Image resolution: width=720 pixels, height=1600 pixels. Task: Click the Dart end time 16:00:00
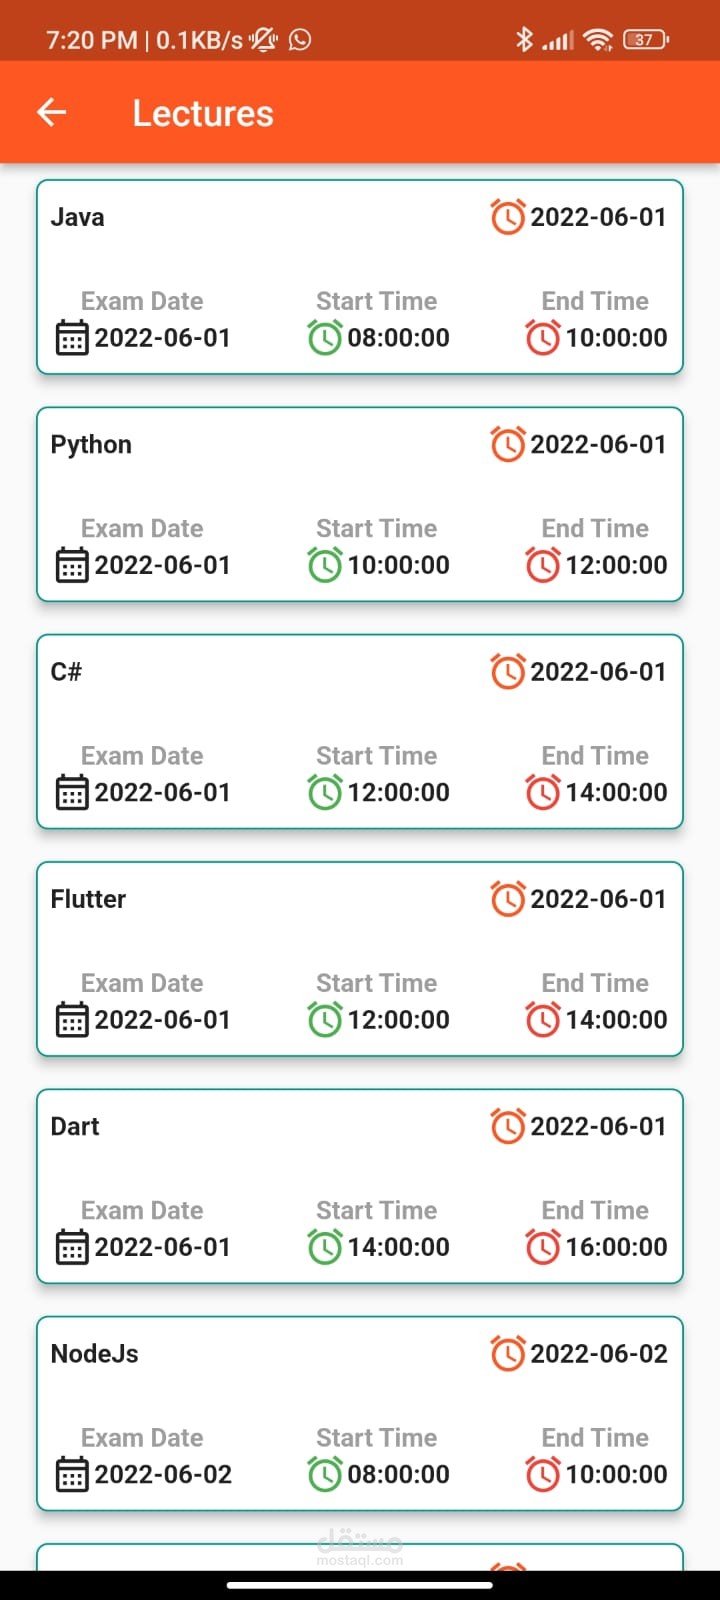click(x=616, y=1247)
